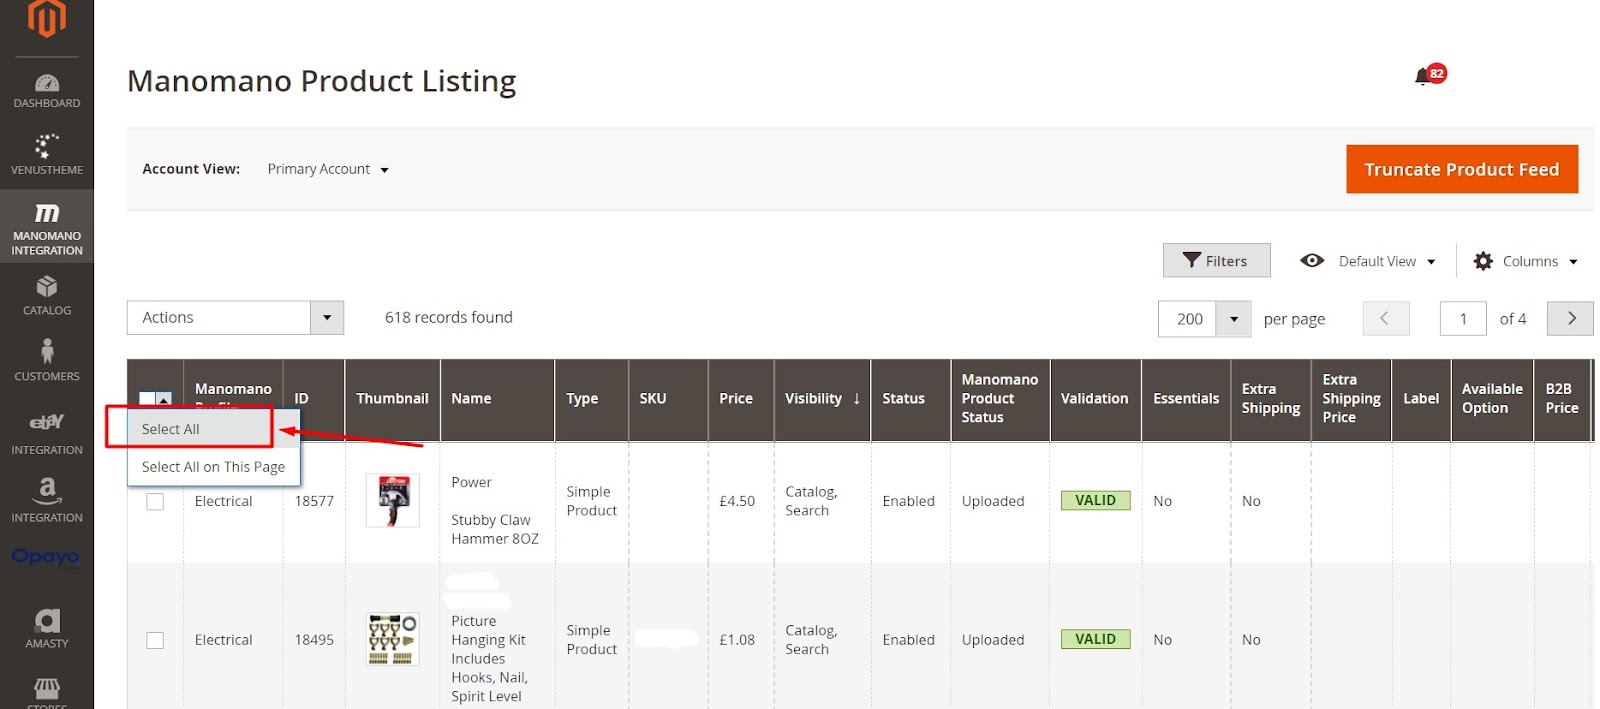Choose Select All on This Page
Image resolution: width=1600 pixels, height=709 pixels.
[213, 467]
